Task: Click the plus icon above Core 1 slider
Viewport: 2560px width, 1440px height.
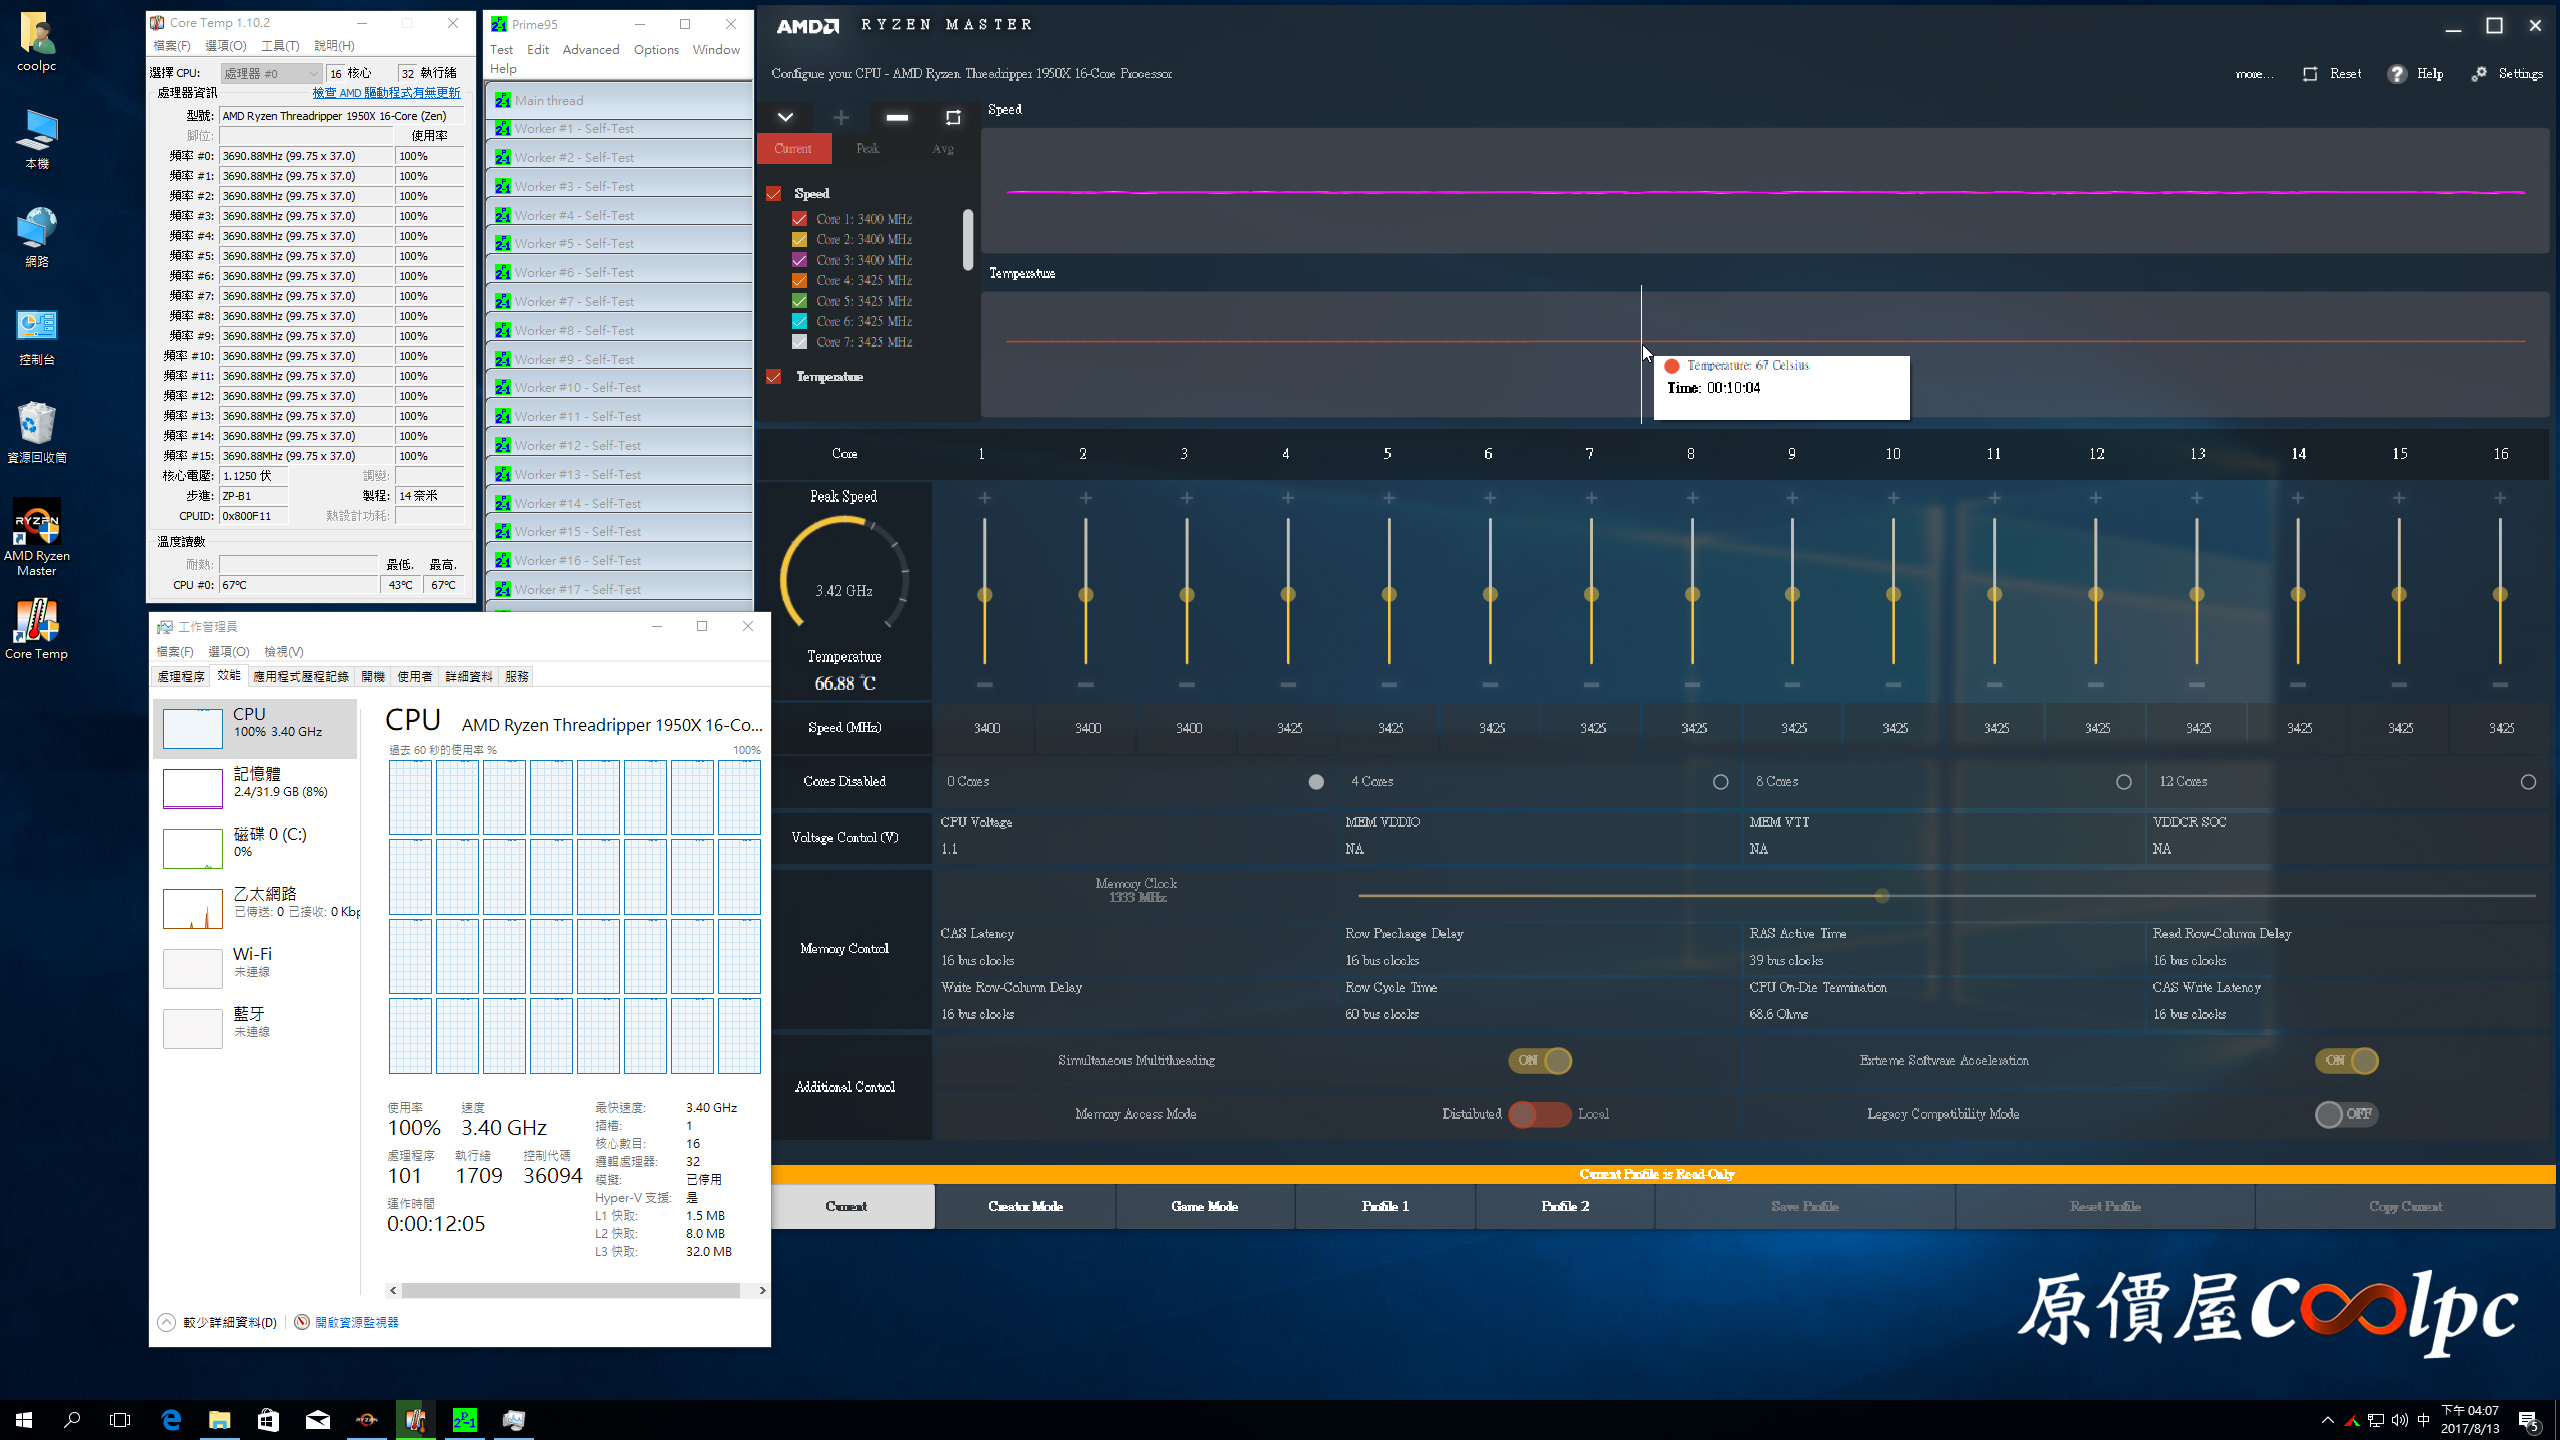Action: pos(985,498)
